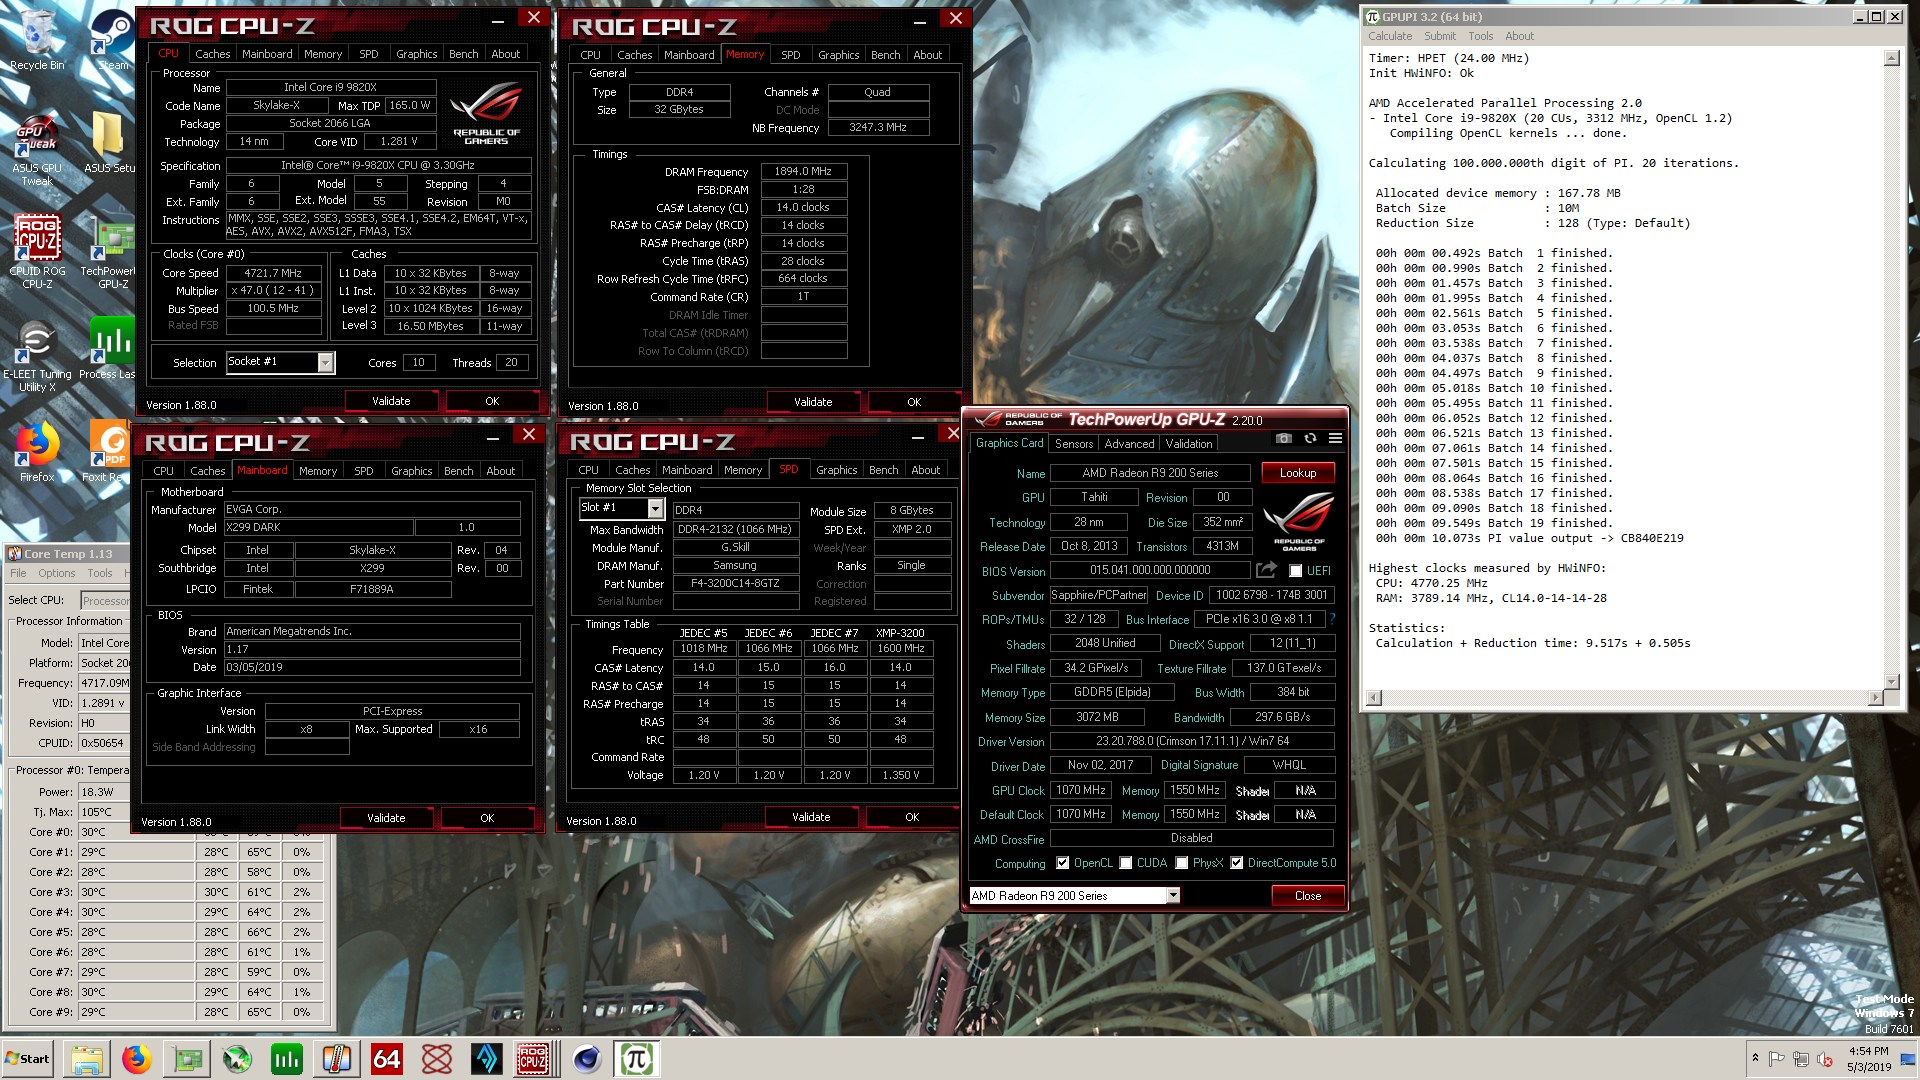Open the Calculate menu in GPUPI

point(1390,36)
